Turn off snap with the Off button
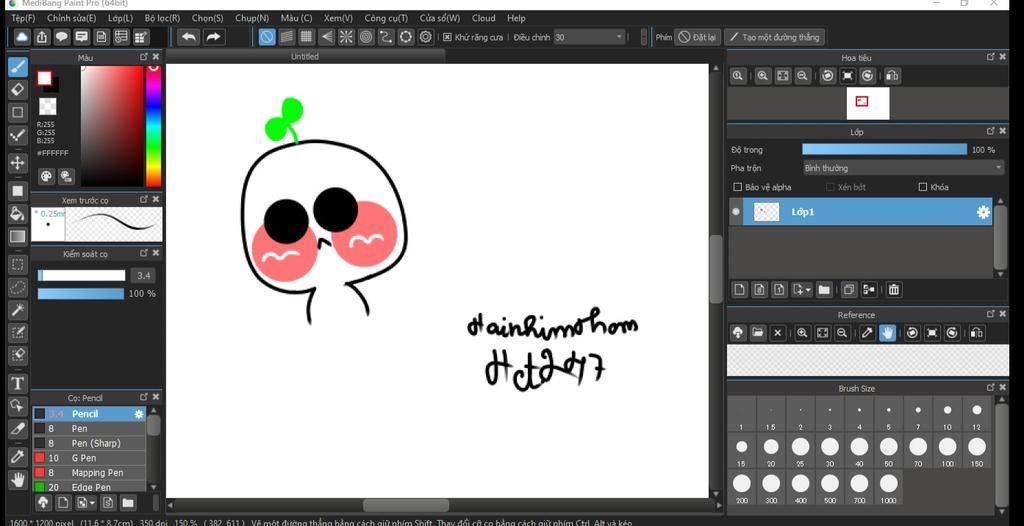 [x=266, y=37]
